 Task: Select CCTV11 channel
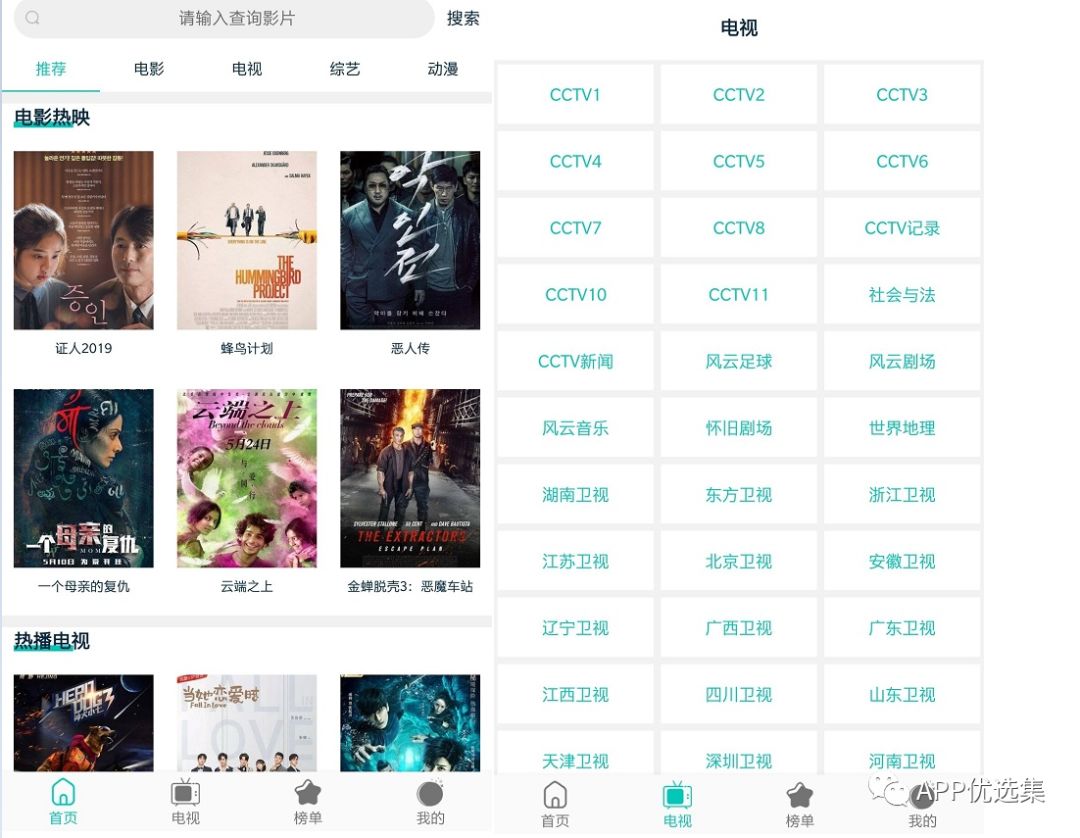click(738, 295)
